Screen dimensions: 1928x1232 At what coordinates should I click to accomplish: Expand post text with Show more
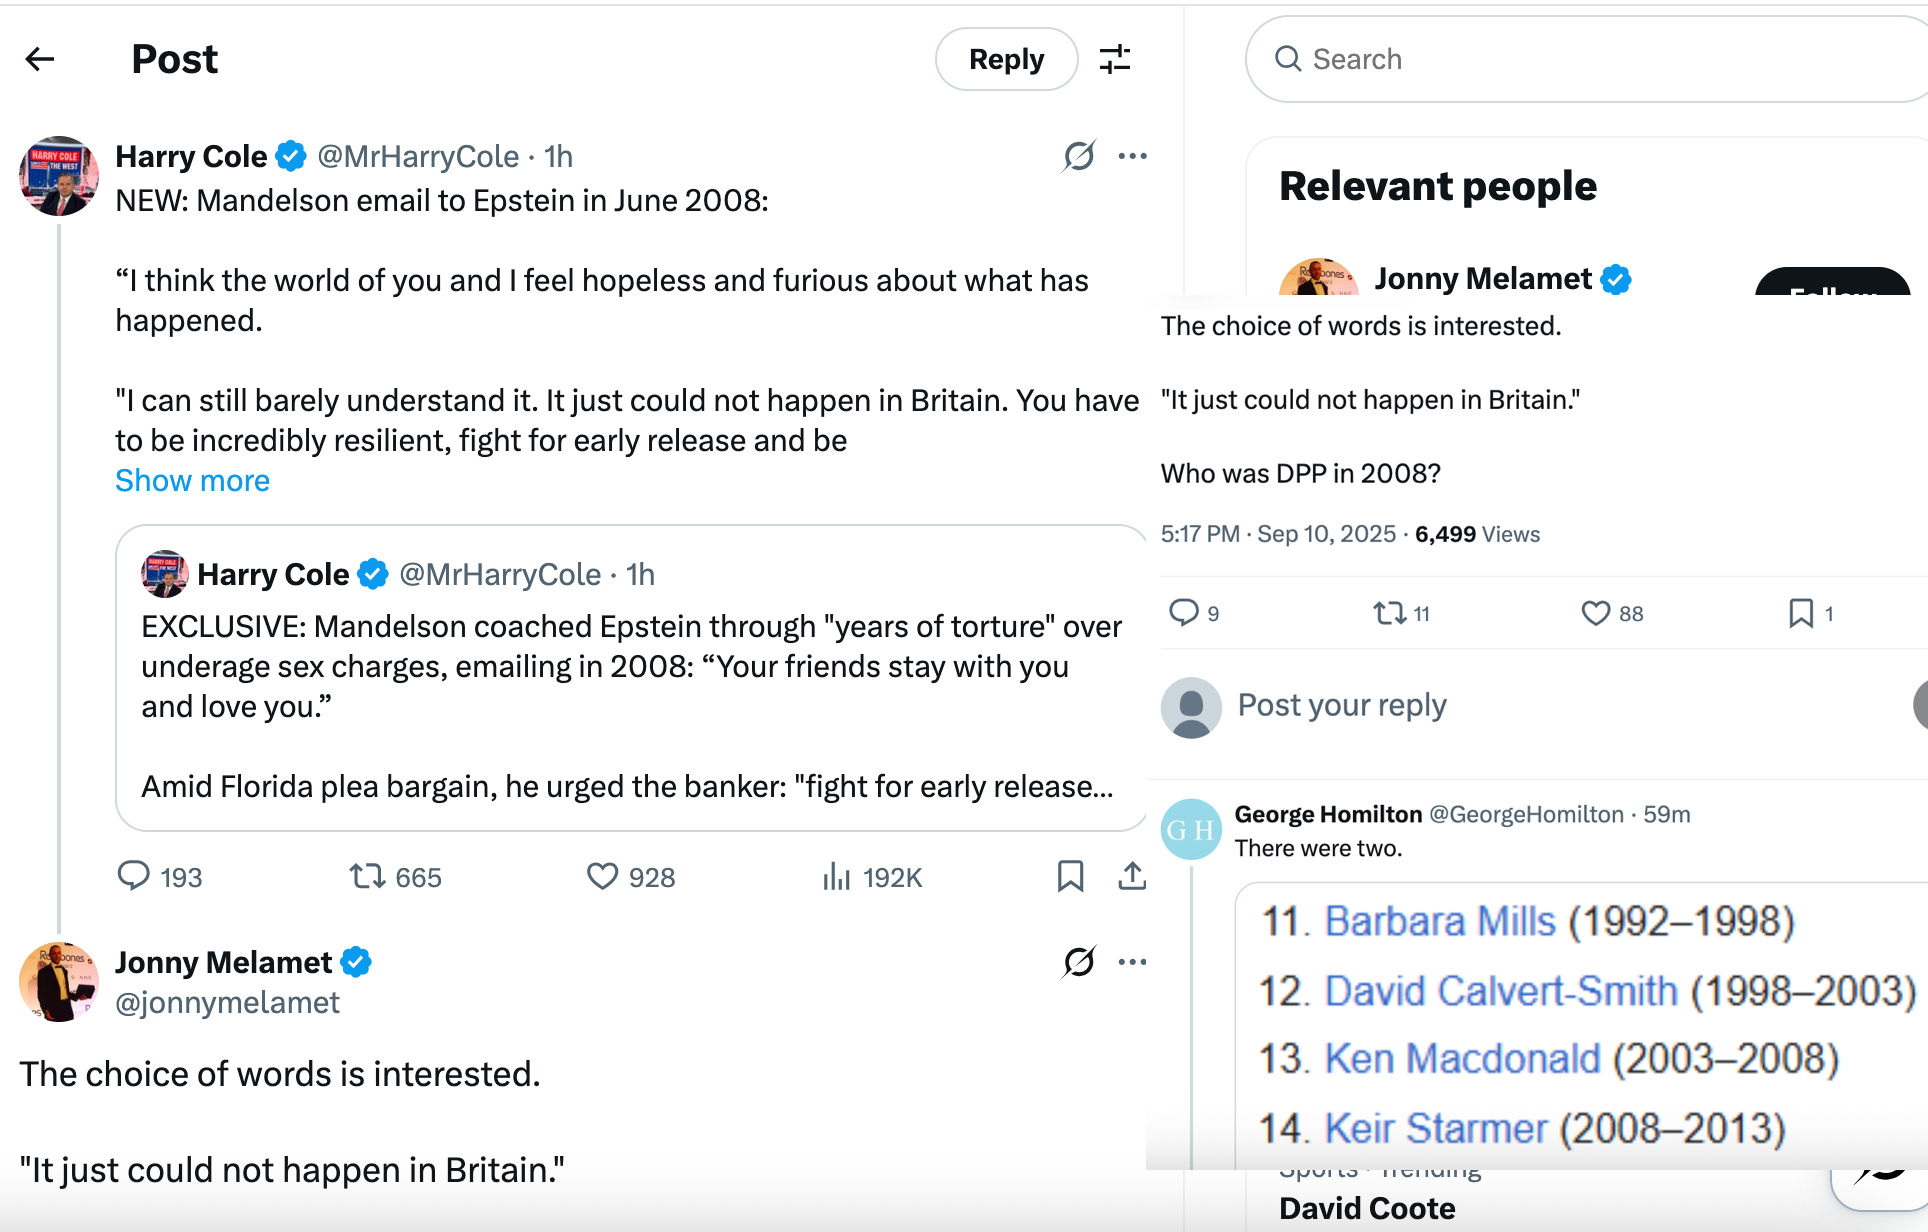click(x=192, y=481)
